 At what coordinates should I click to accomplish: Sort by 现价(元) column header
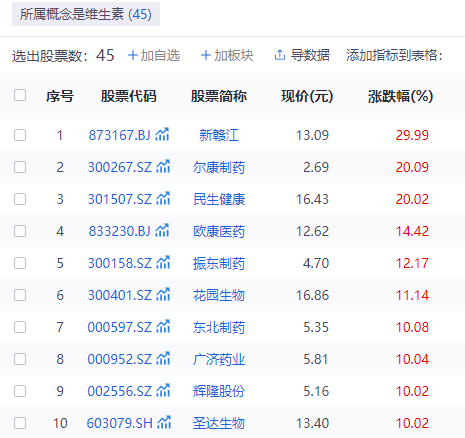(307, 96)
